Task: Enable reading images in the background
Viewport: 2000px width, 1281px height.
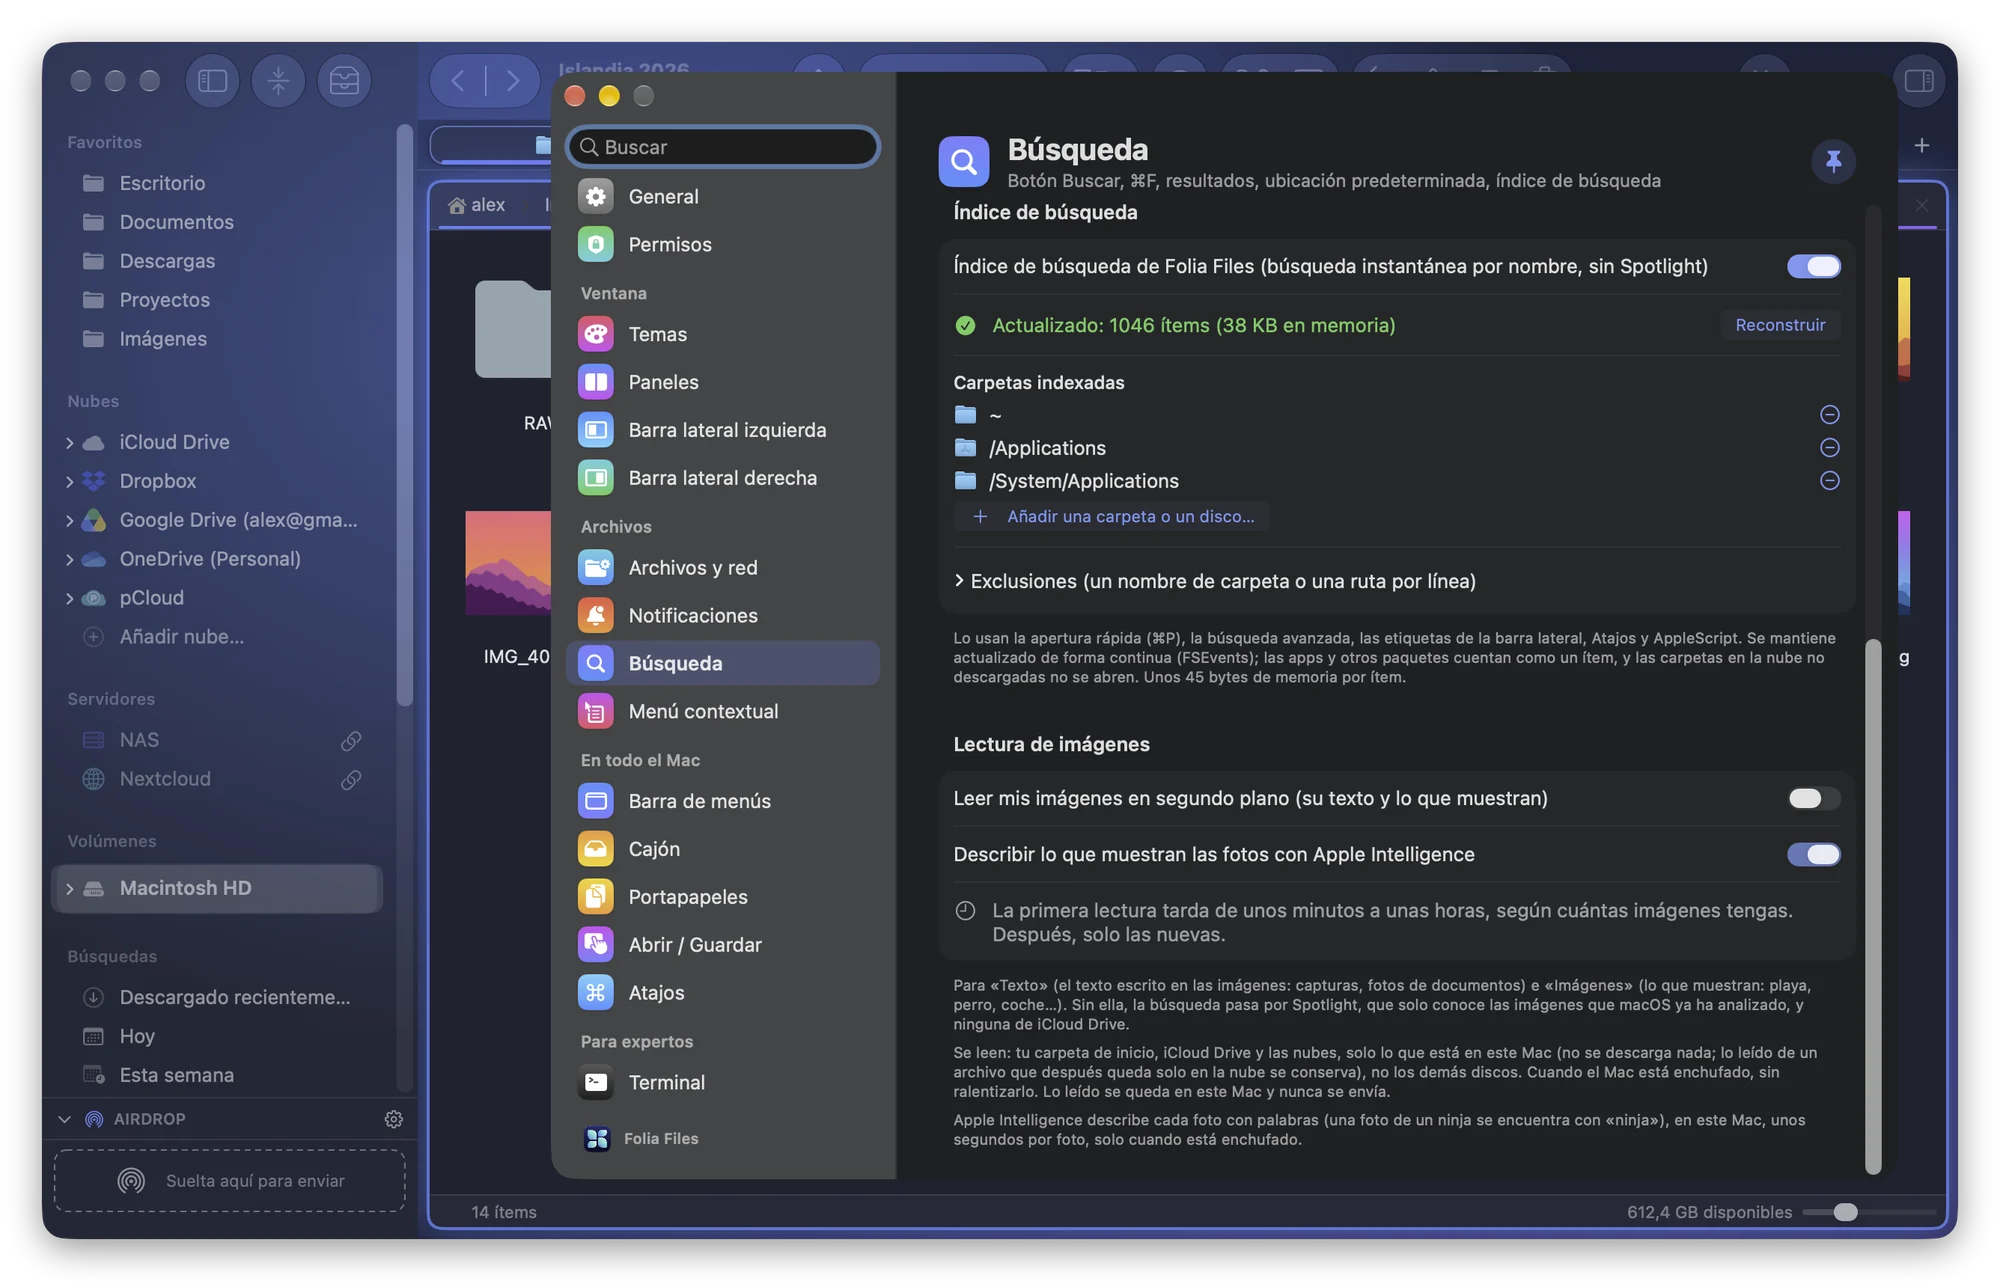Action: click(1813, 798)
